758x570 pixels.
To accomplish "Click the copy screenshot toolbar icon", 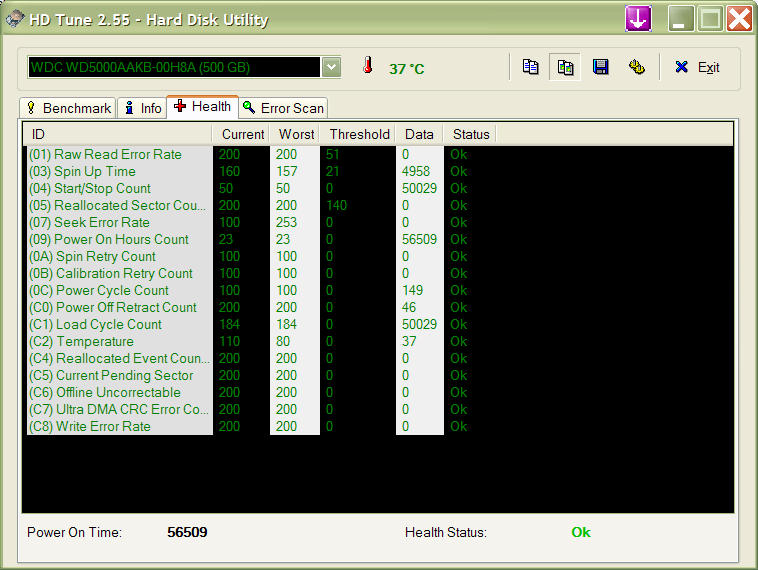I will (x=565, y=67).
